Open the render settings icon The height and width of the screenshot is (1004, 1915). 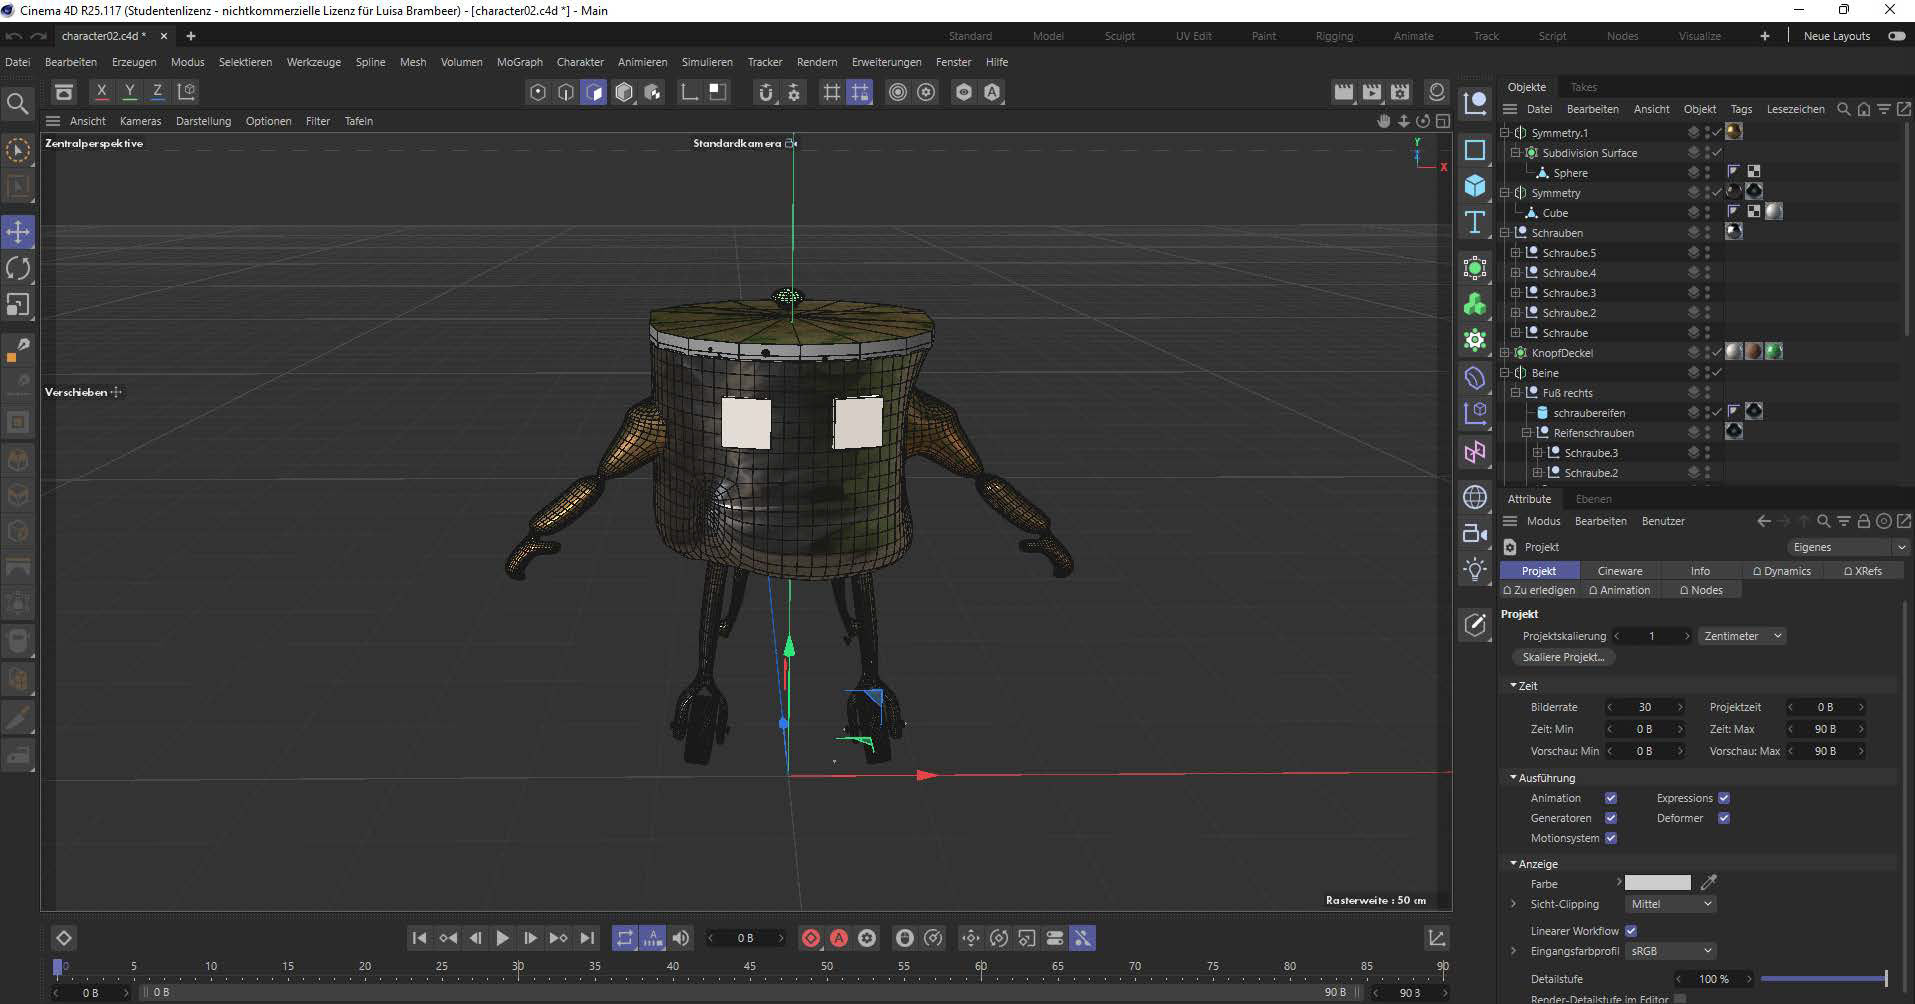point(1400,92)
